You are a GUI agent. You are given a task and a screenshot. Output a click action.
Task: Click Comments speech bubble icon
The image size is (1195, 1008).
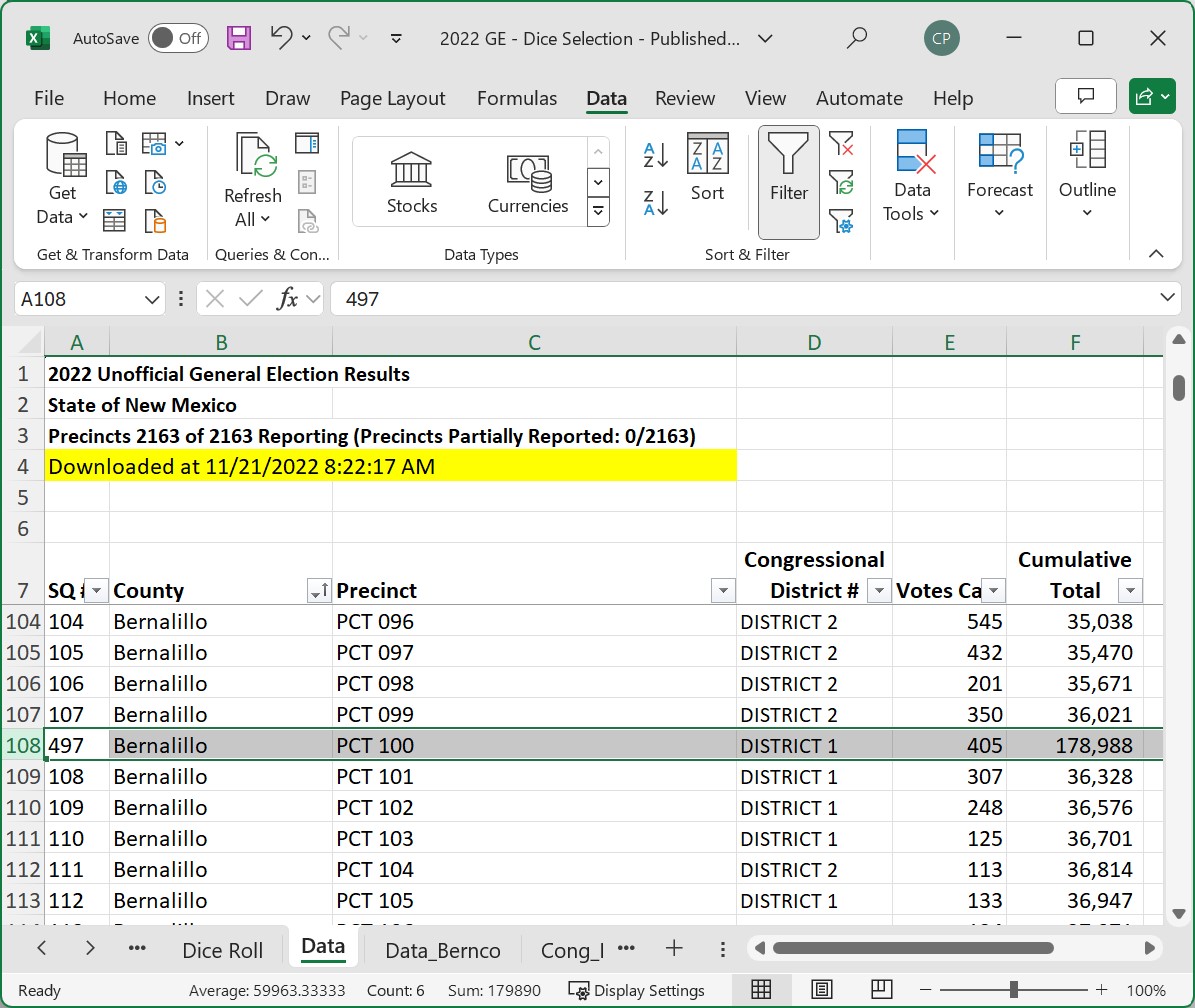pyautogui.click(x=1085, y=96)
